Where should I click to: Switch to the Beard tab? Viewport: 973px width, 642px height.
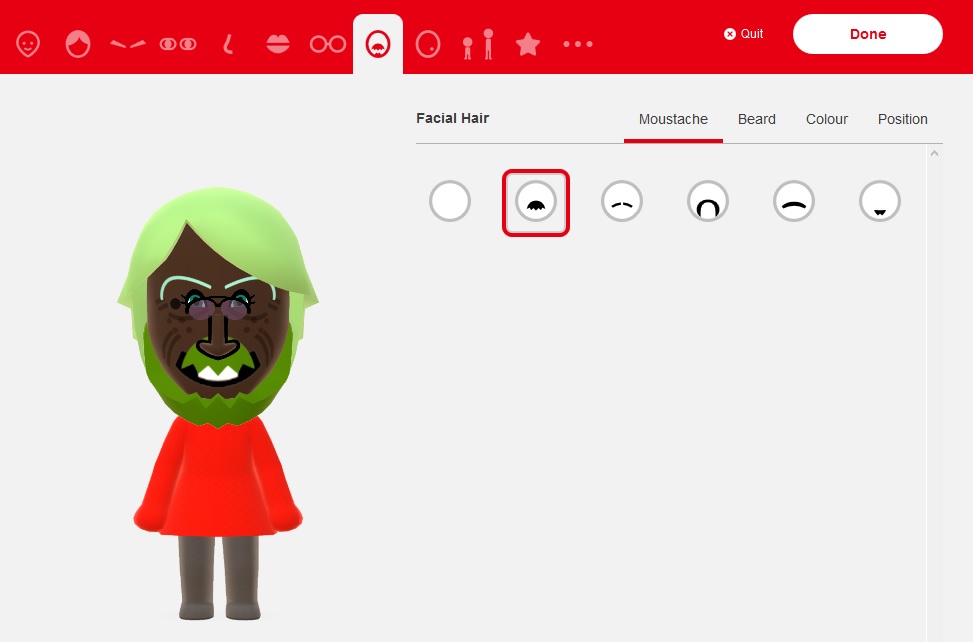pos(756,119)
